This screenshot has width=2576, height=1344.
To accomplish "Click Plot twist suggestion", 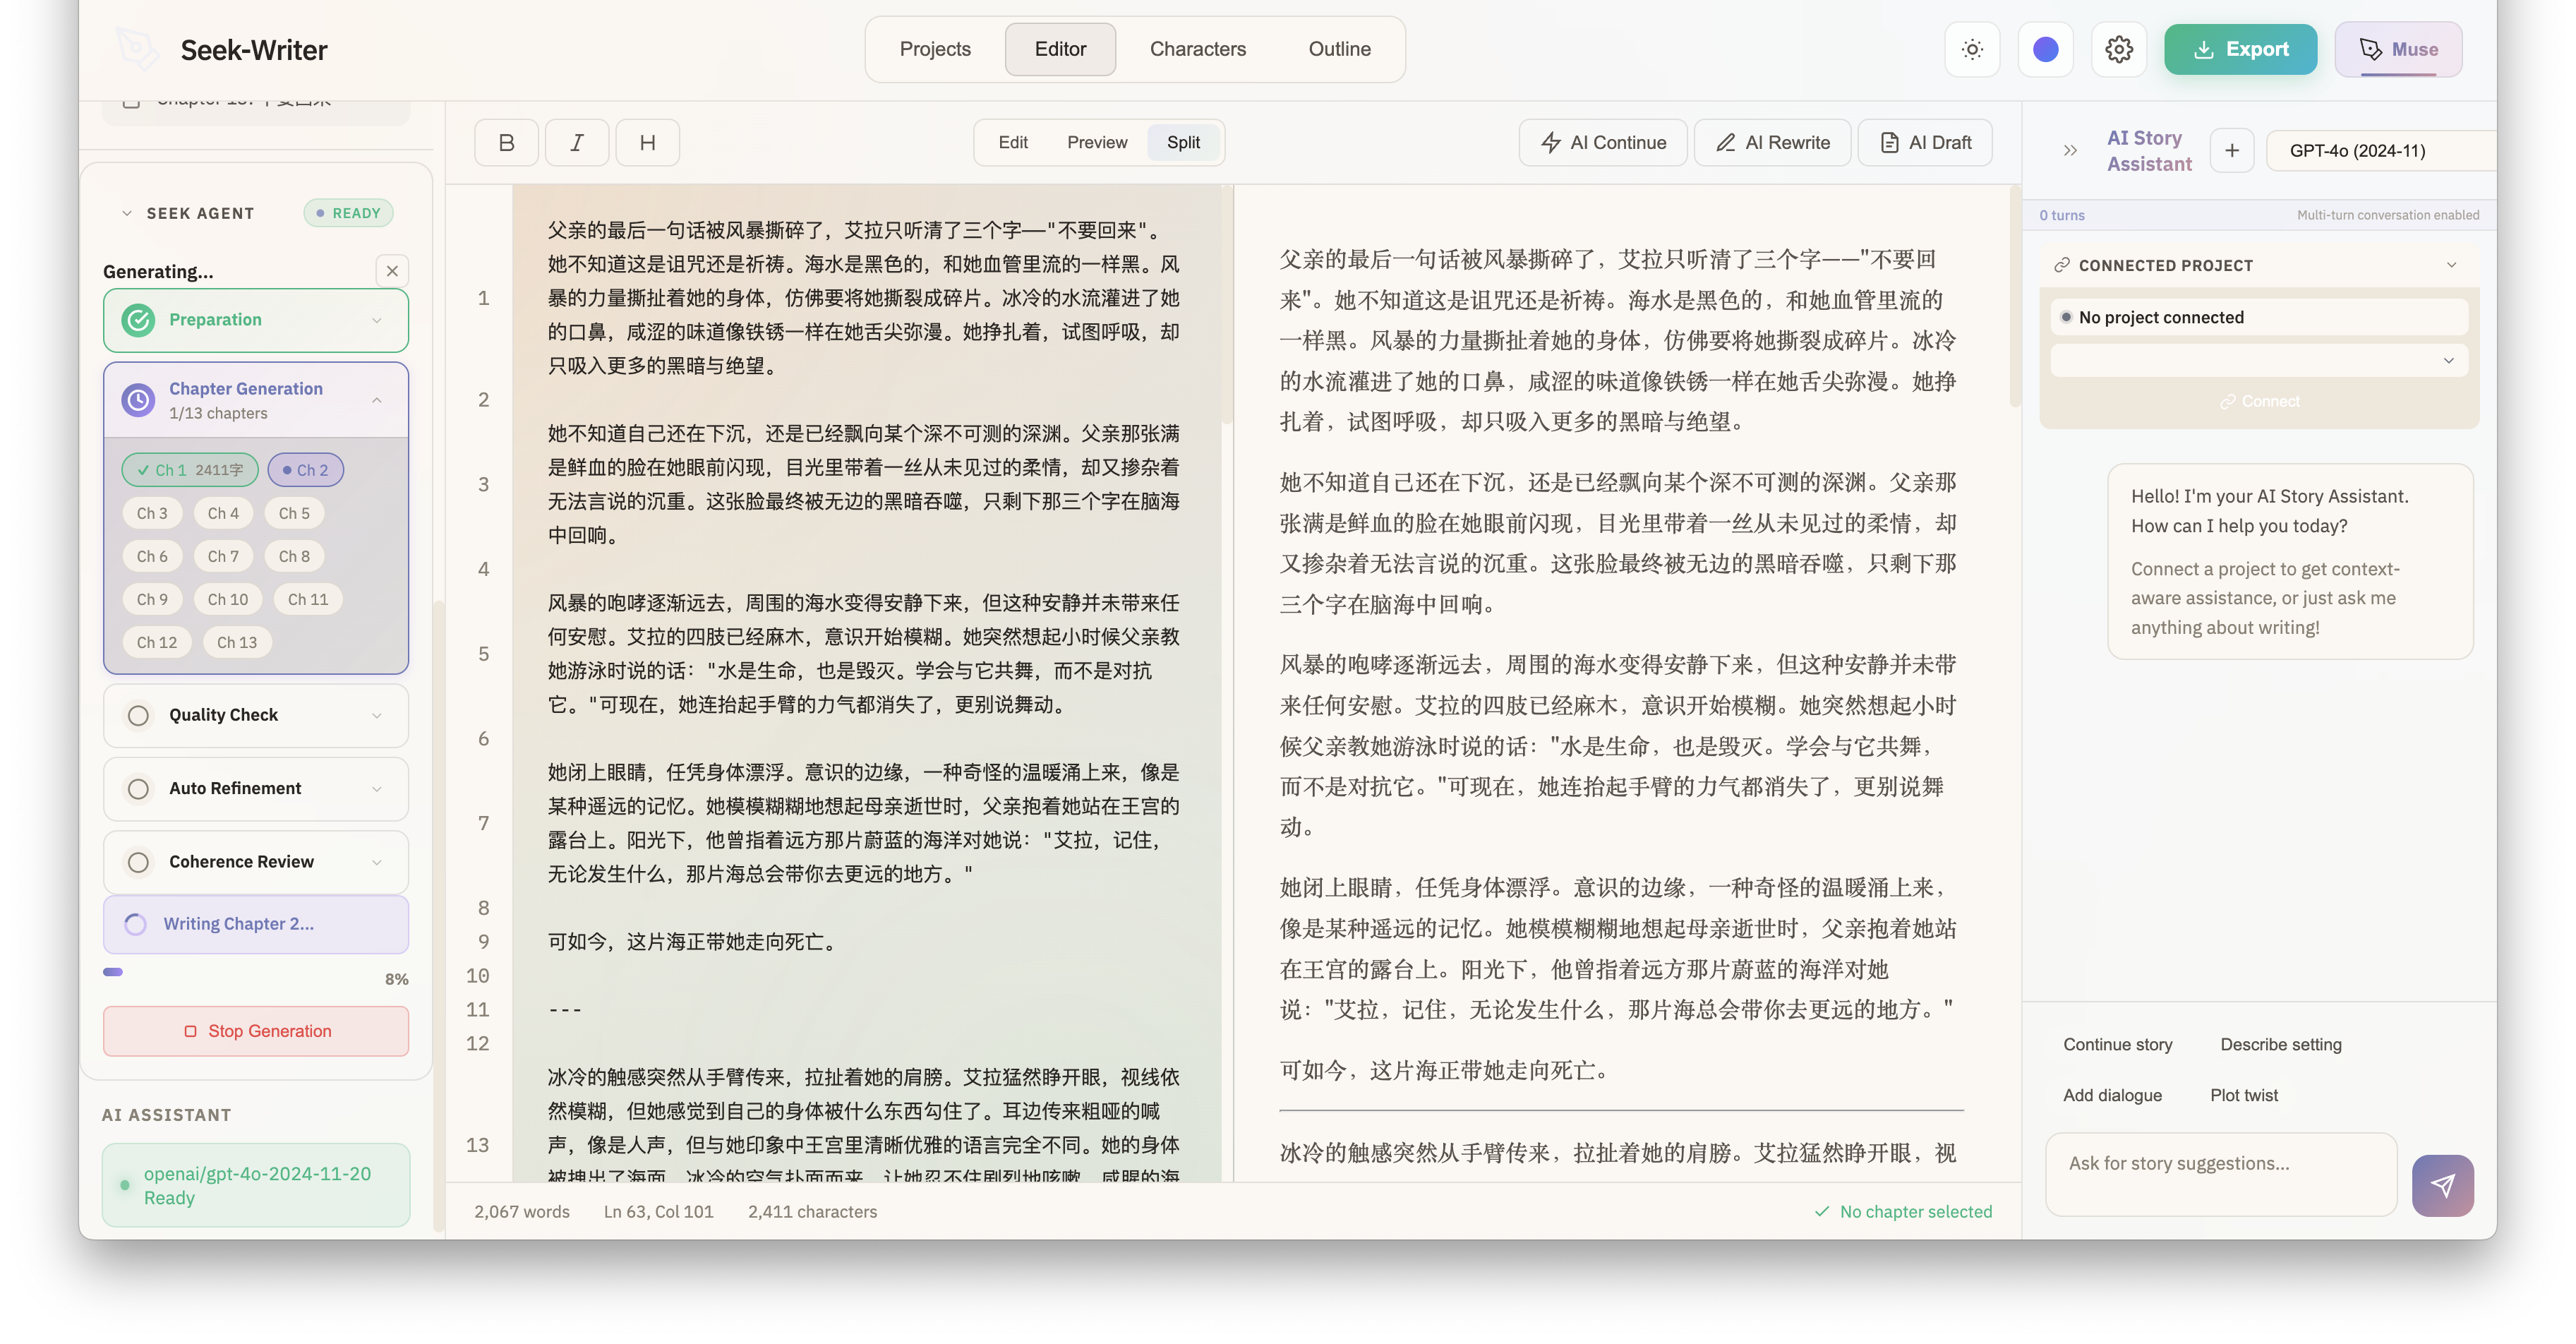I will pyautogui.click(x=2243, y=1095).
